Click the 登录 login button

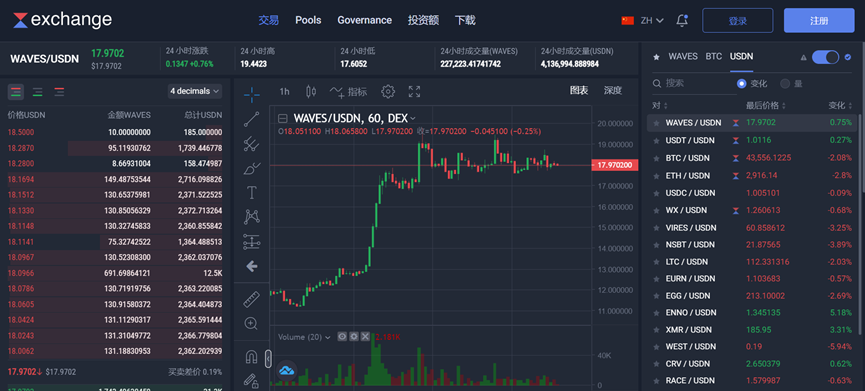(x=738, y=20)
